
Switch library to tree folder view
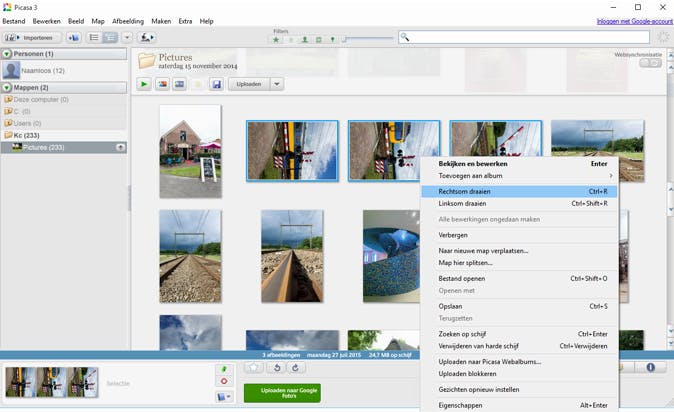coord(110,38)
